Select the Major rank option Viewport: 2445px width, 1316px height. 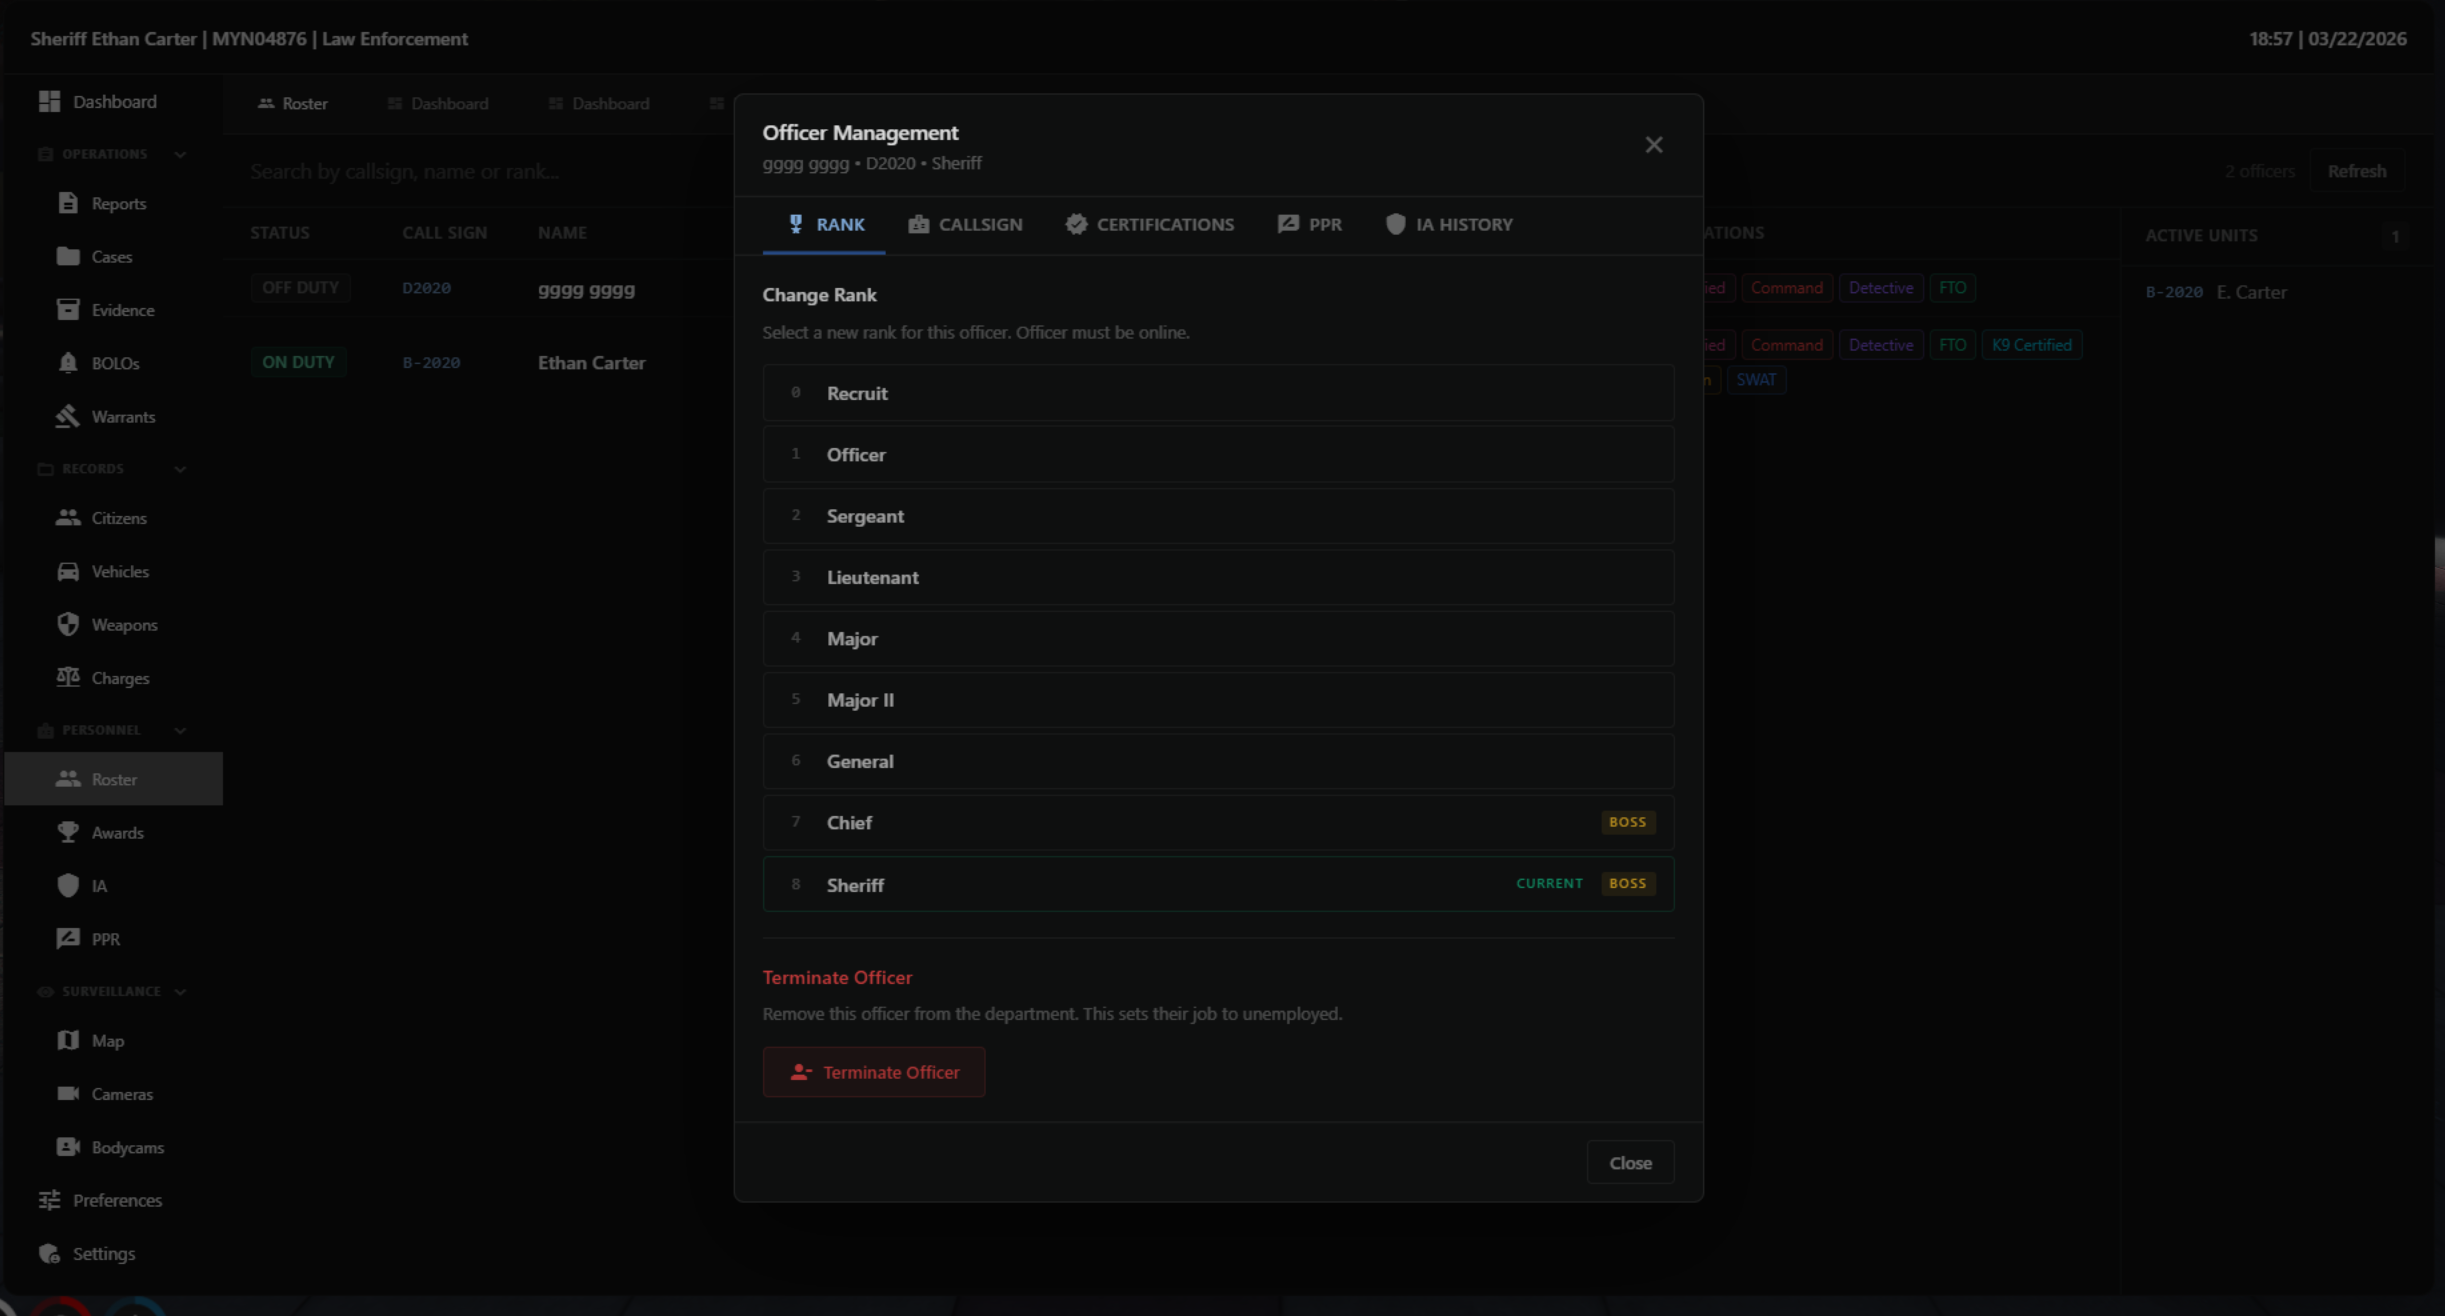click(1218, 638)
